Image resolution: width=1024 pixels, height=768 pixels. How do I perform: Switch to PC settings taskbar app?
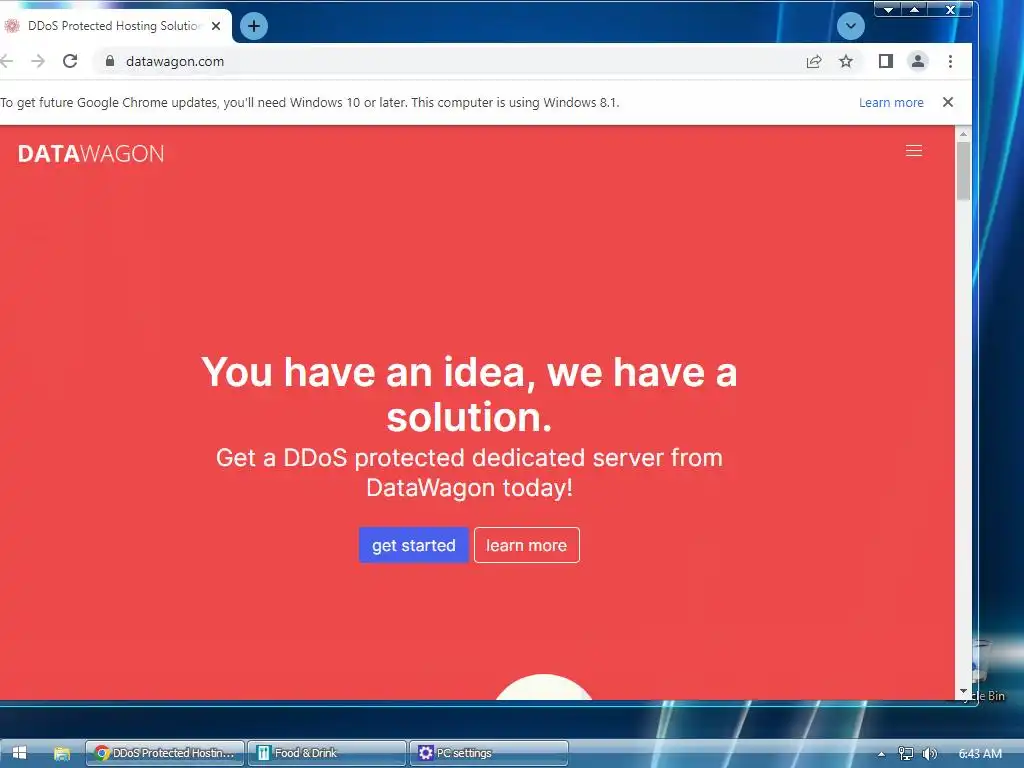coord(488,753)
